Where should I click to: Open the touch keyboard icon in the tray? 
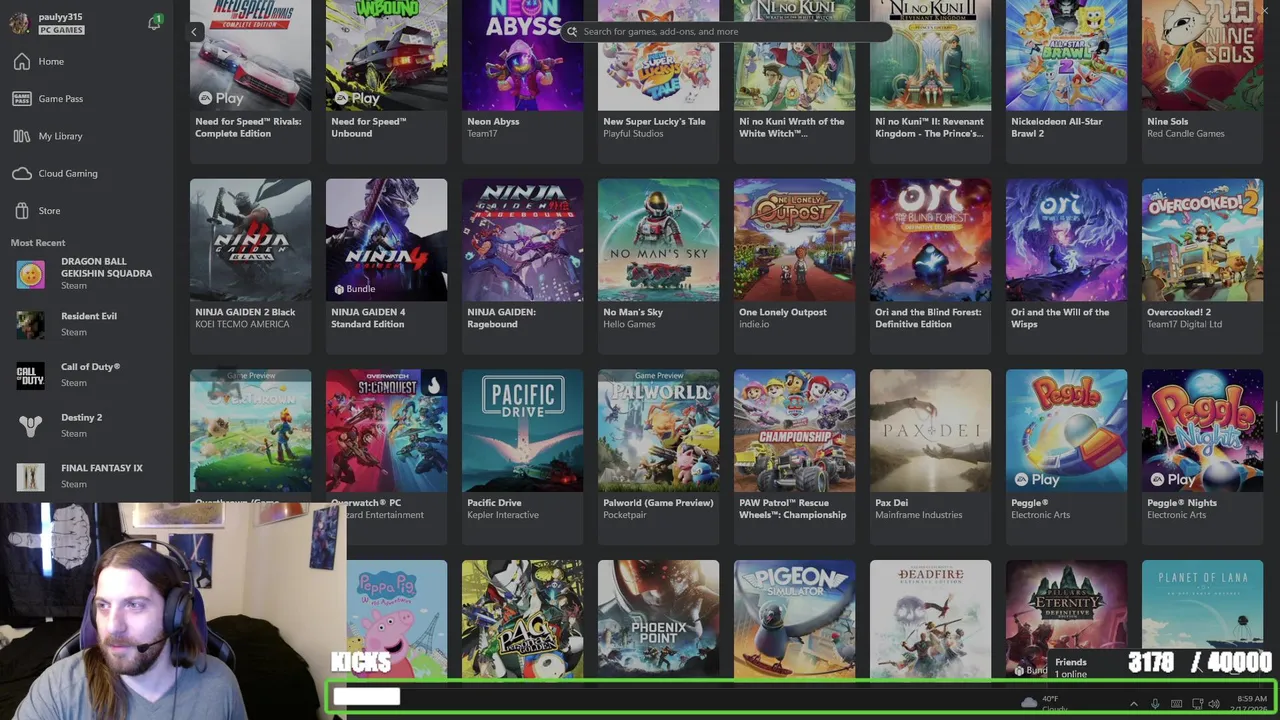pyautogui.click(x=1176, y=704)
